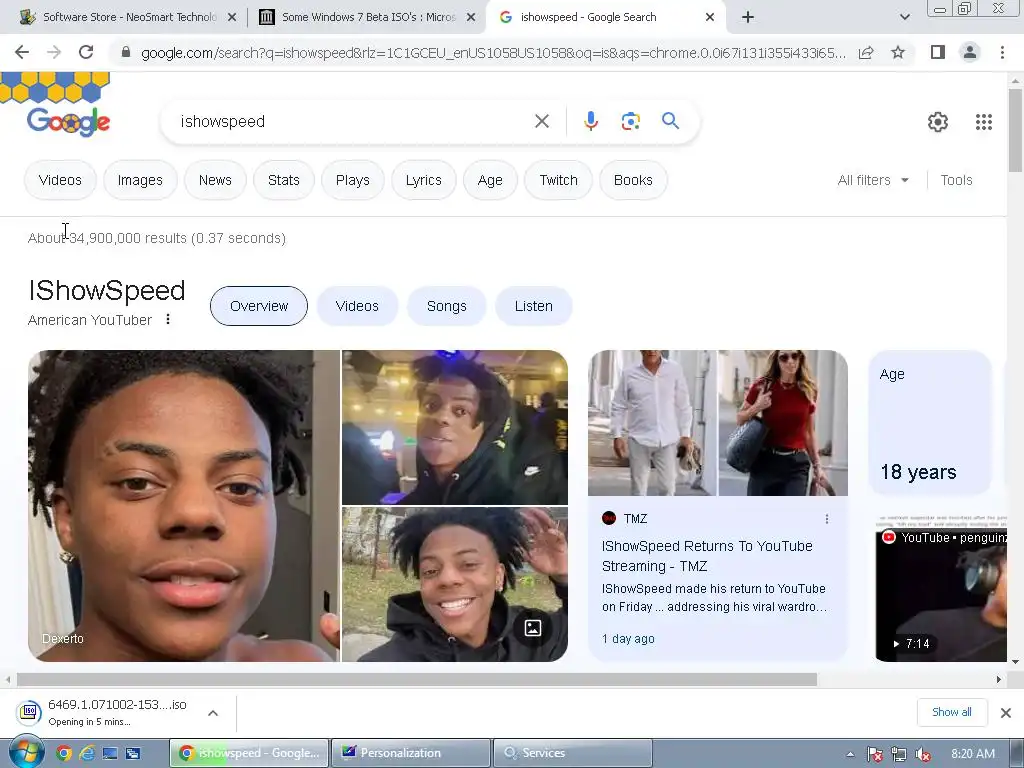Go to Google home via the logo
1024x768 pixels.
point(68,121)
